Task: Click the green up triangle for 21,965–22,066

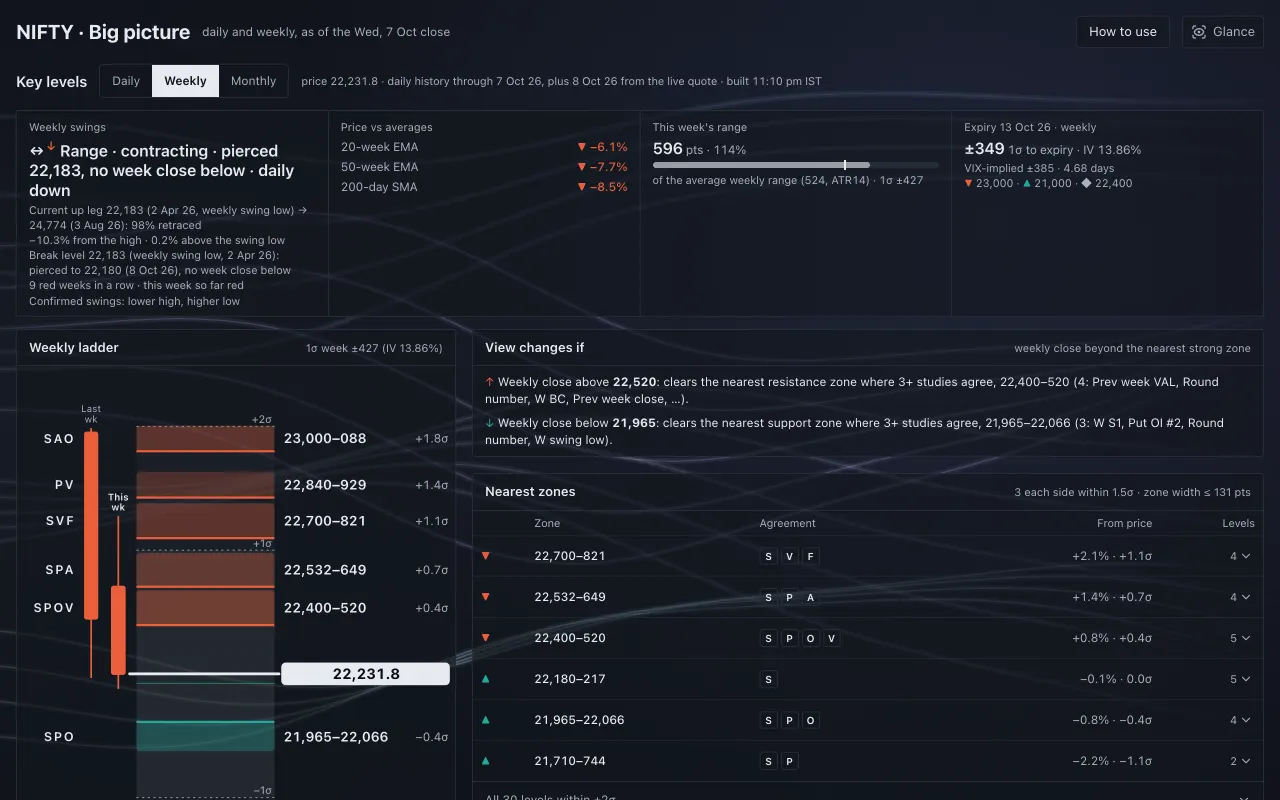Action: tap(486, 720)
